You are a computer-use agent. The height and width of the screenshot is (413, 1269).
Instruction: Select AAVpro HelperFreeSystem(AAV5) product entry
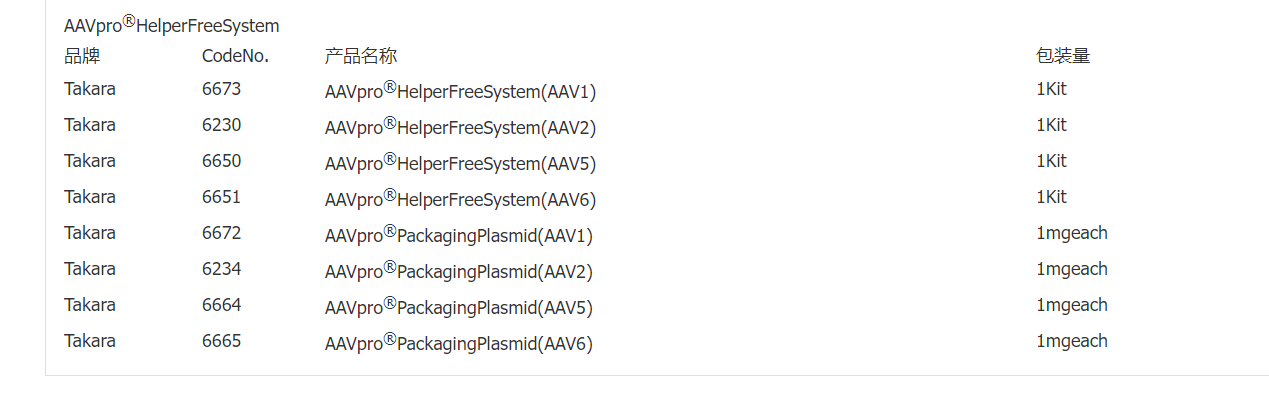coord(460,164)
